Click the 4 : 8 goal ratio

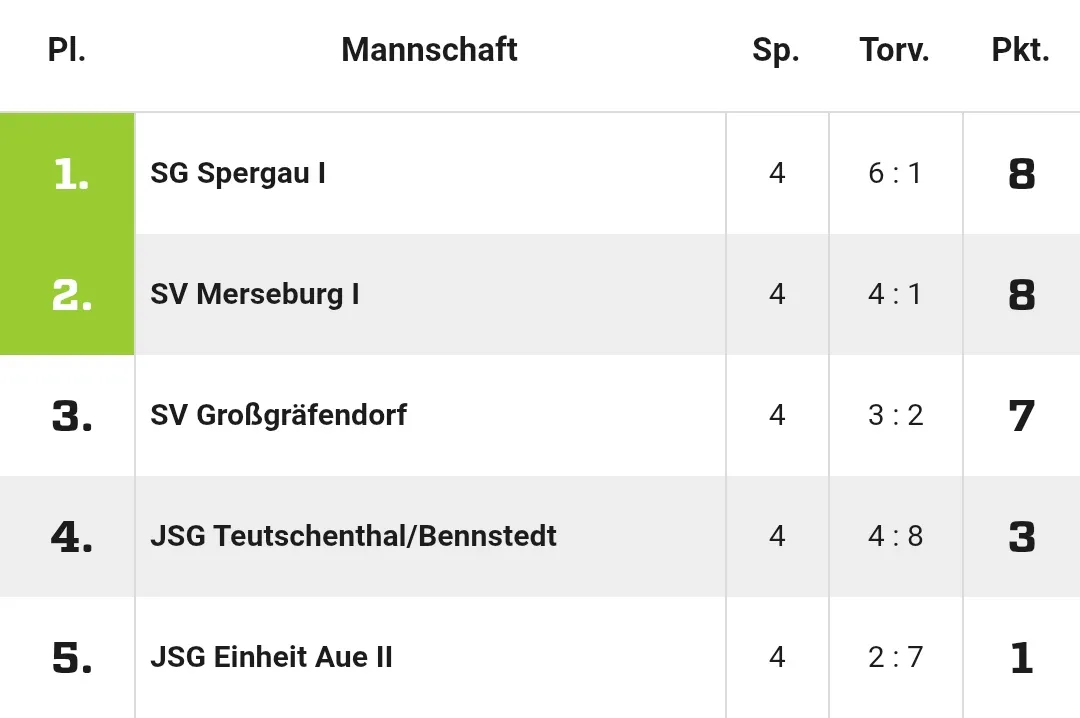point(895,536)
